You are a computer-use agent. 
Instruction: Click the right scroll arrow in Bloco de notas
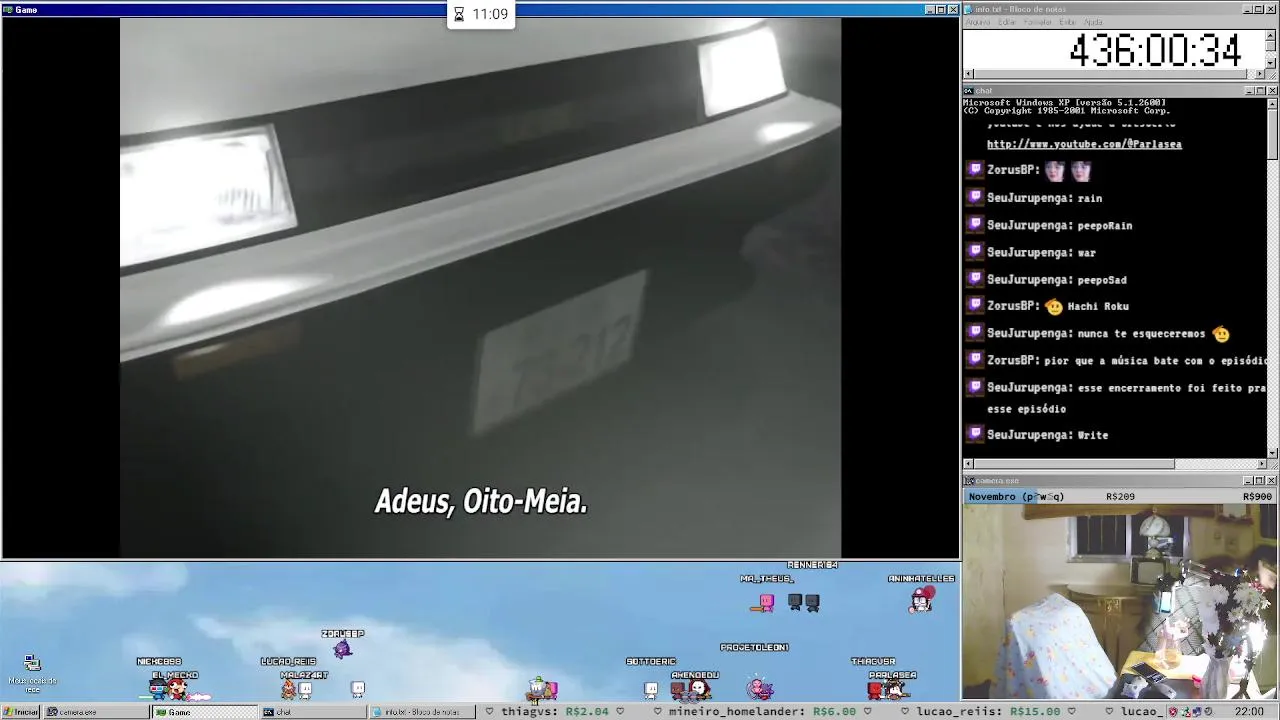(x=1260, y=74)
